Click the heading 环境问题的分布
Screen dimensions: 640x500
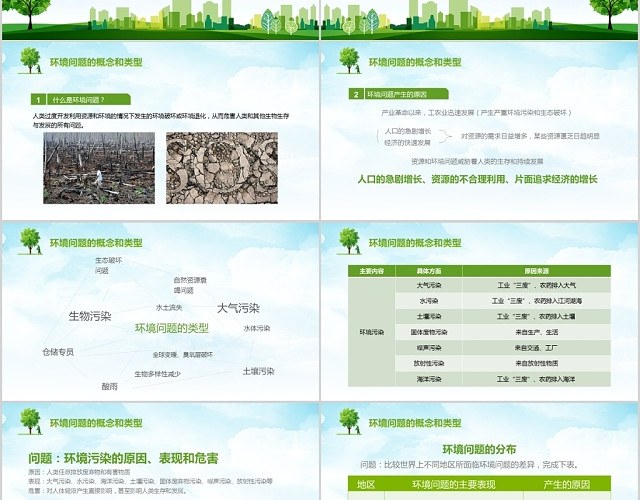click(x=480, y=449)
